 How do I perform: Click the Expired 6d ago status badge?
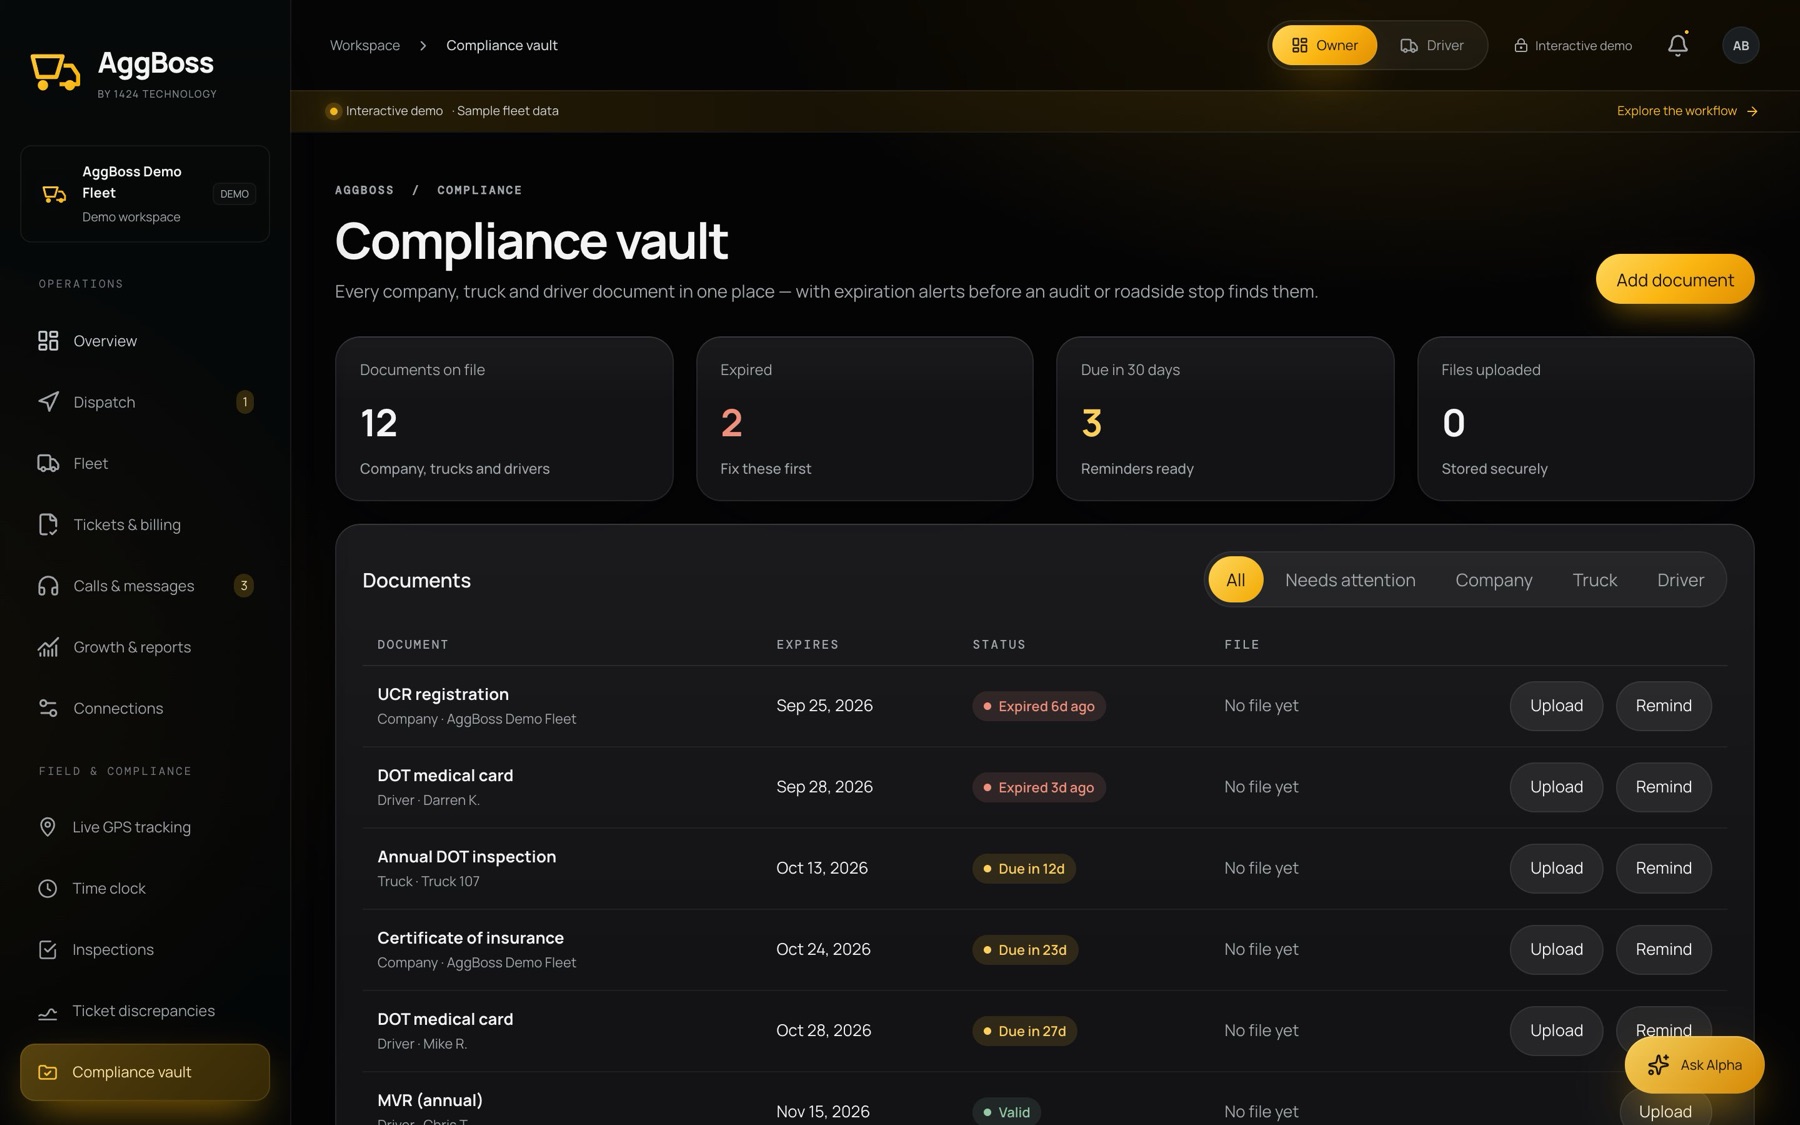[1038, 706]
